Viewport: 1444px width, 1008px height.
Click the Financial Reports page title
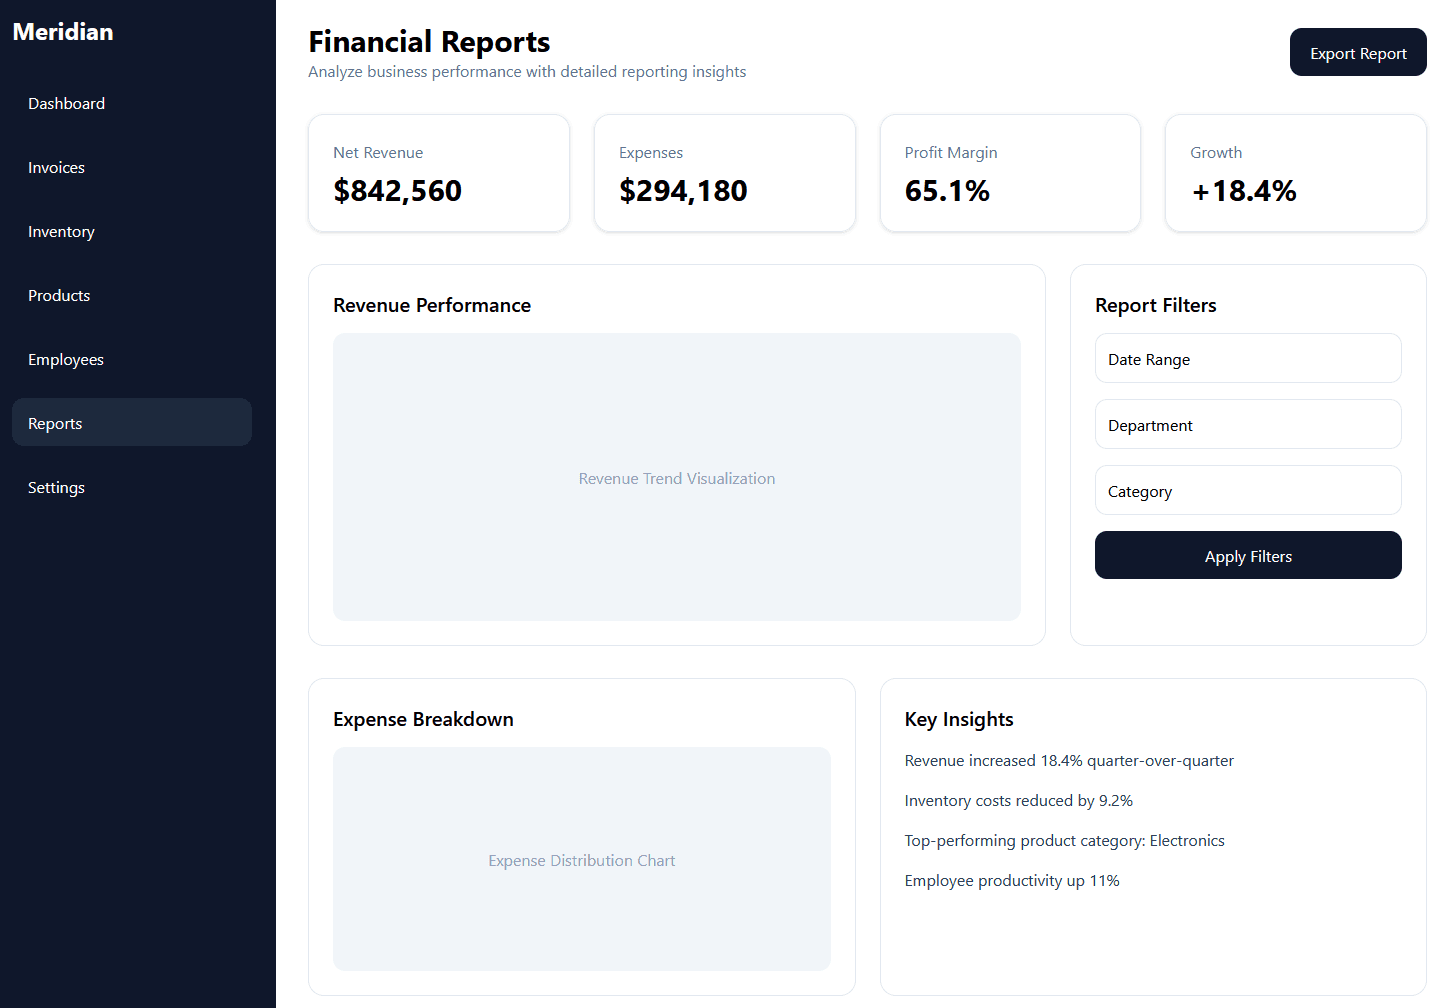(x=429, y=42)
